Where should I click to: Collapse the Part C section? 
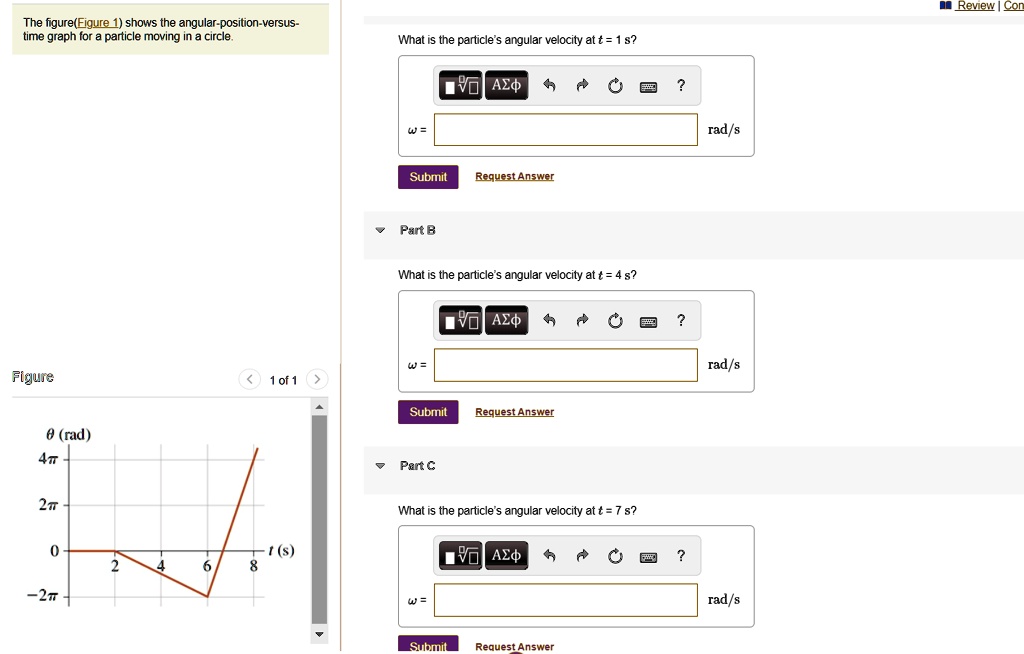380,466
